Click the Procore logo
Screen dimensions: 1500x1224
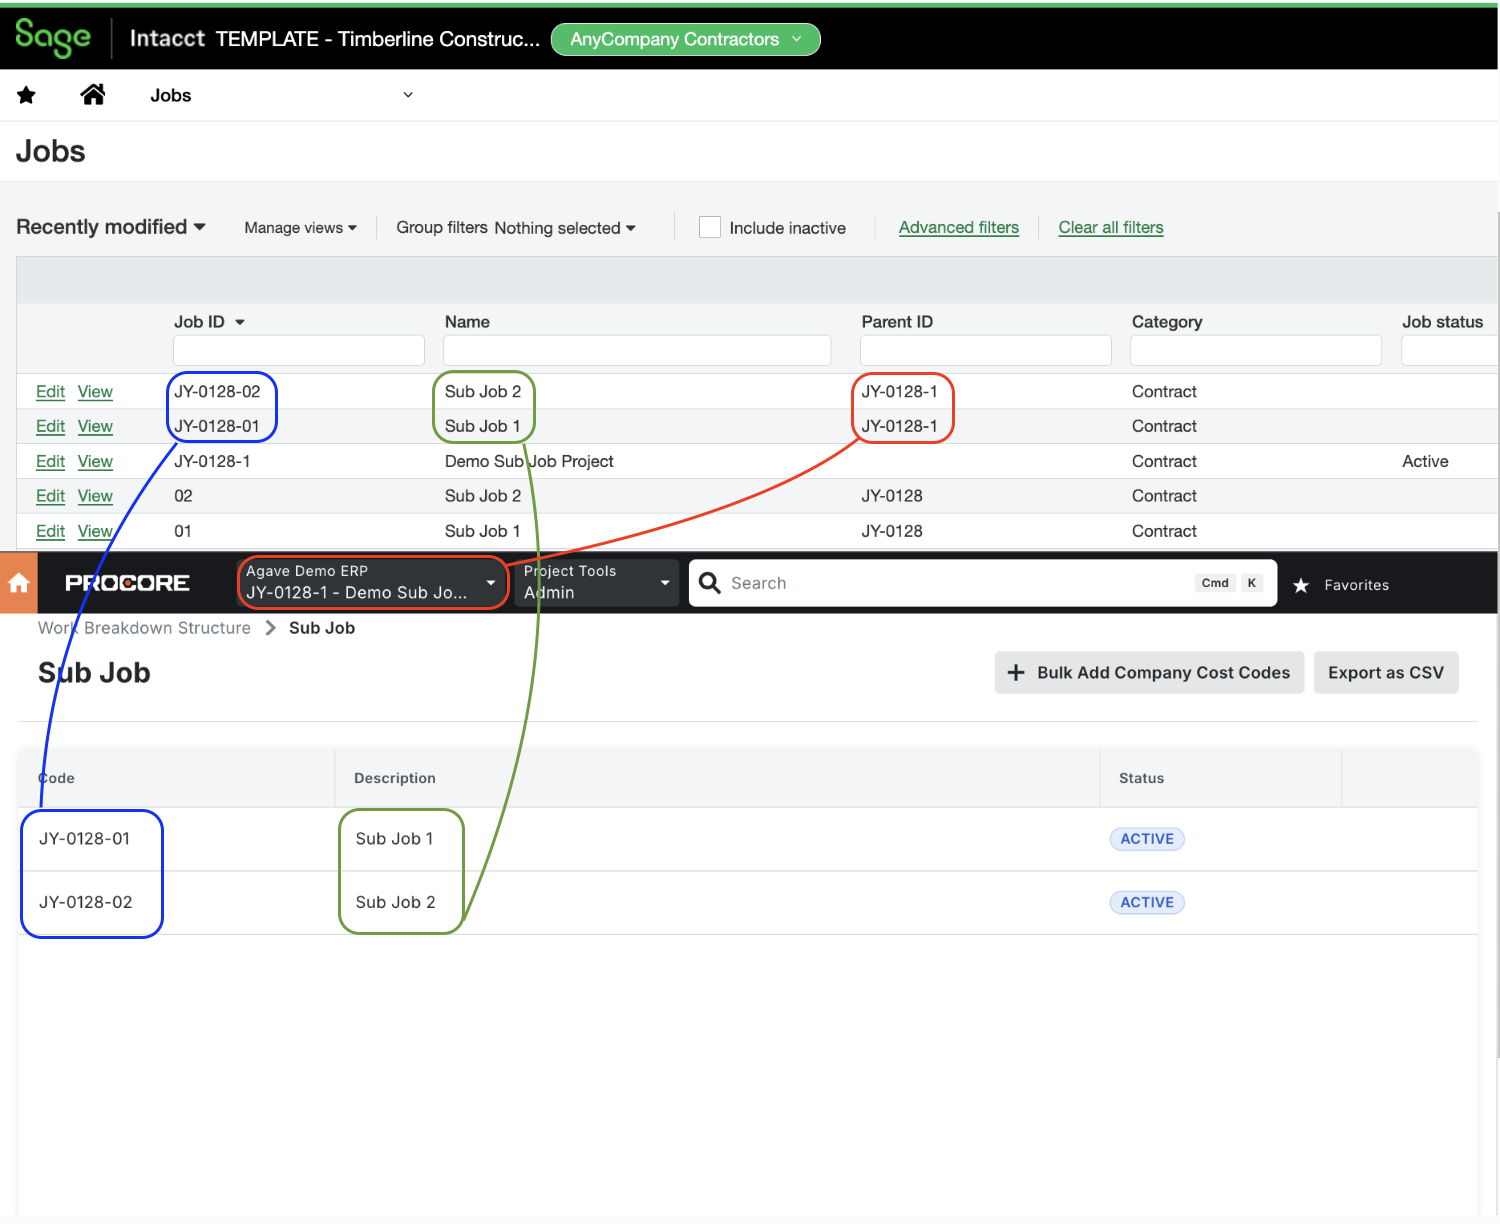127,583
